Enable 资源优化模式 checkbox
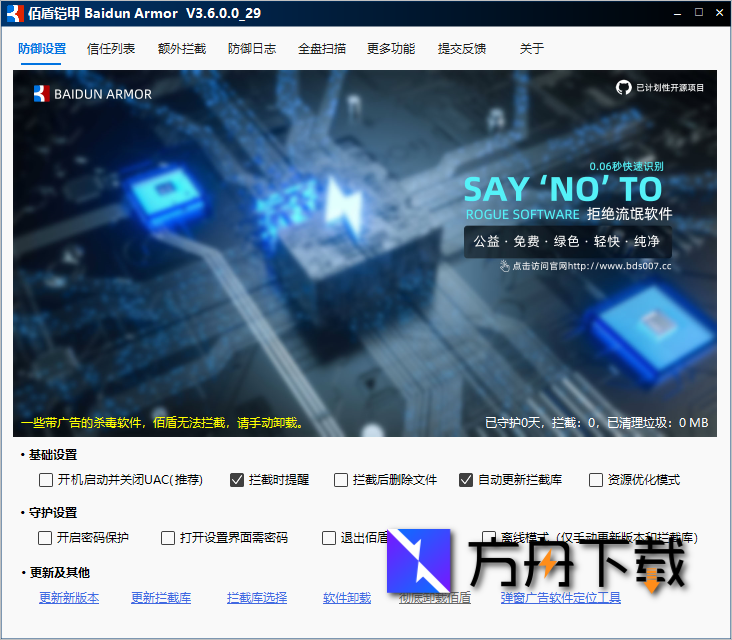 pos(596,480)
